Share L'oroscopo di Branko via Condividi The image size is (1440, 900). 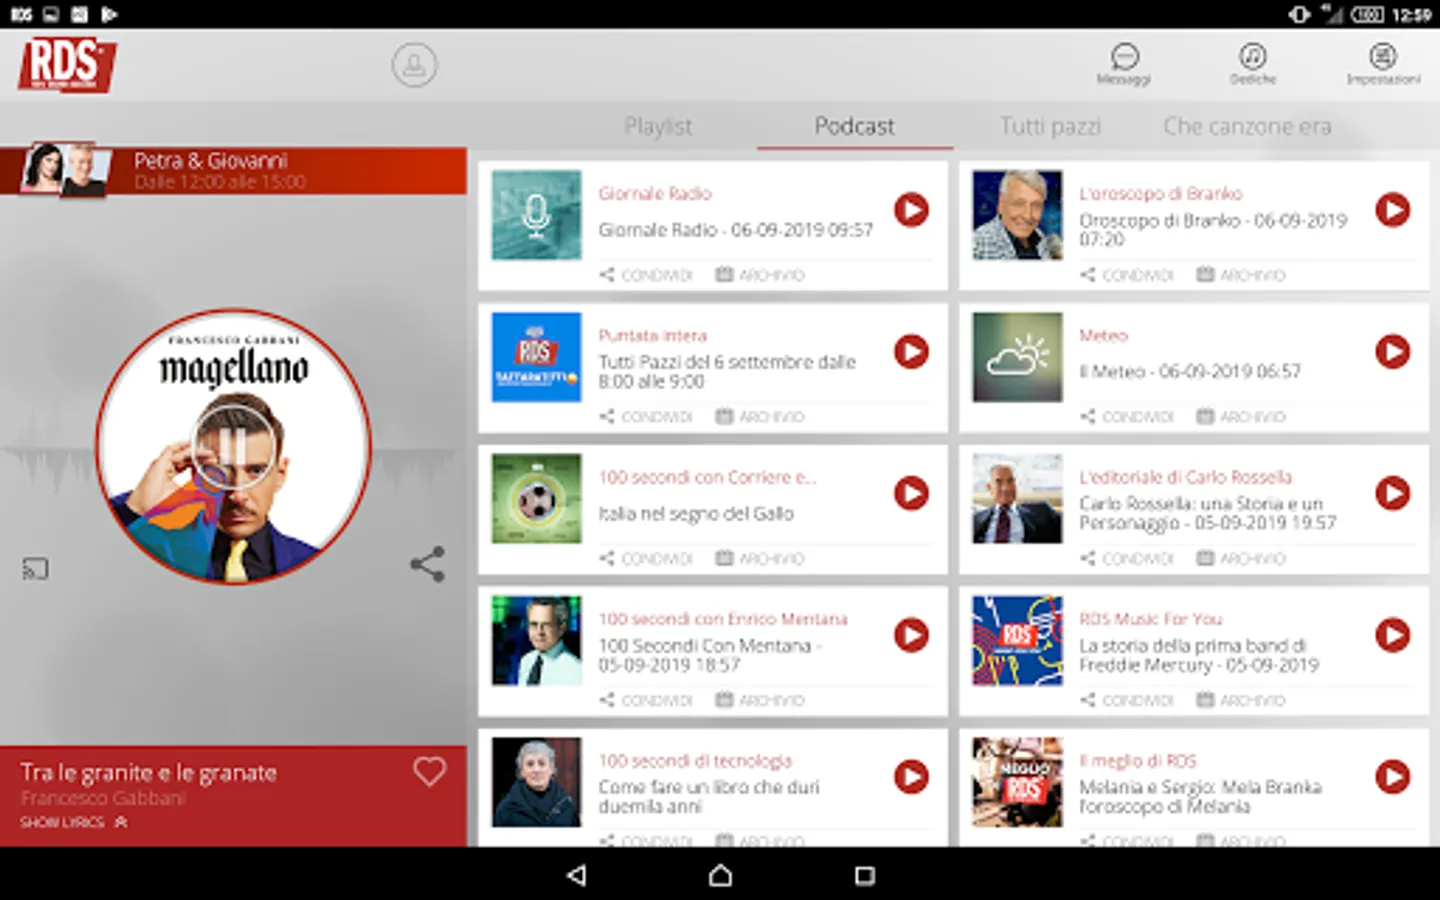1127,275
